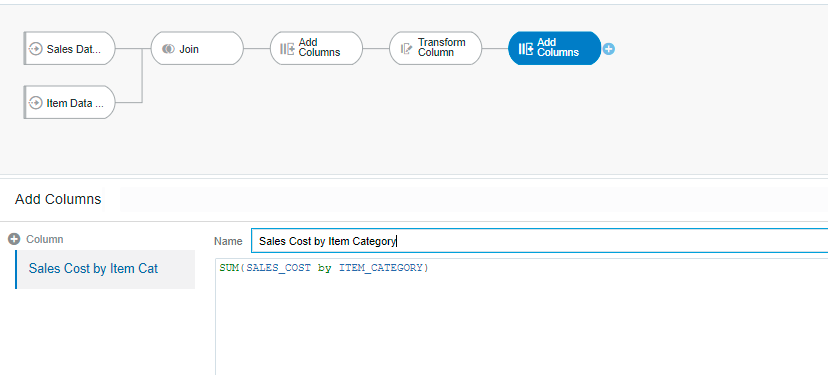Open the Join step
This screenshot has height=375, width=828.
[x=197, y=49]
